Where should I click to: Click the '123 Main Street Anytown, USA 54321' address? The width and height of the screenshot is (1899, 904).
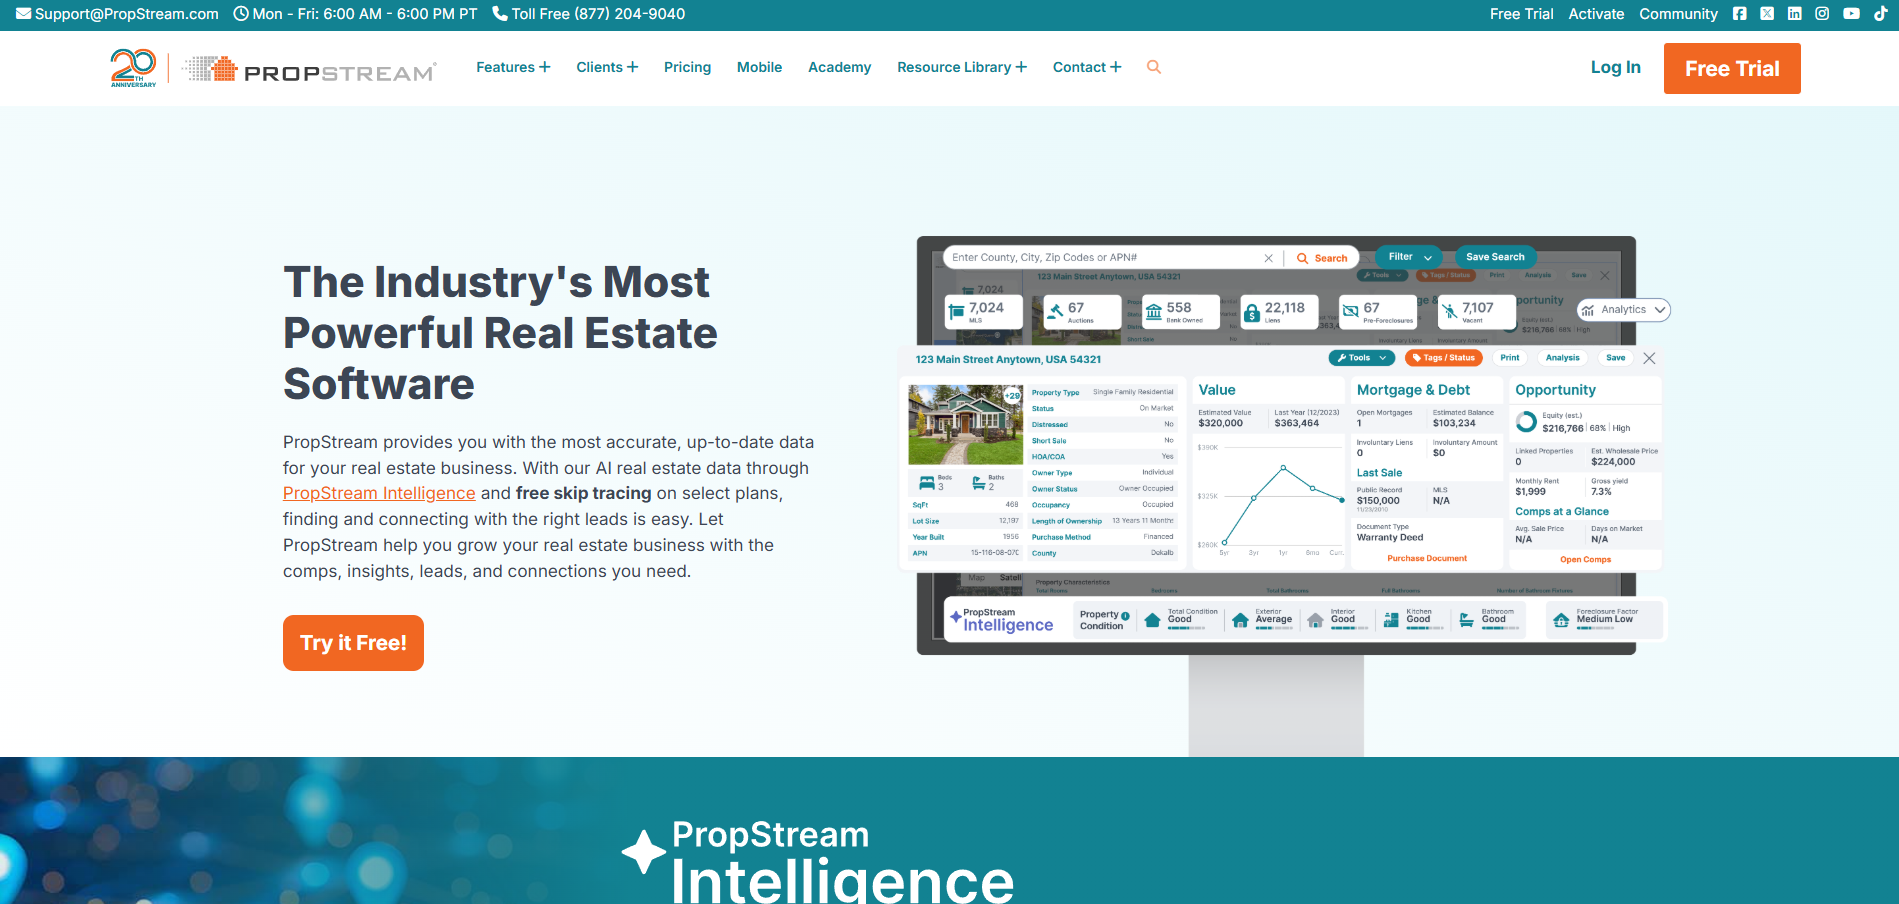click(1008, 359)
